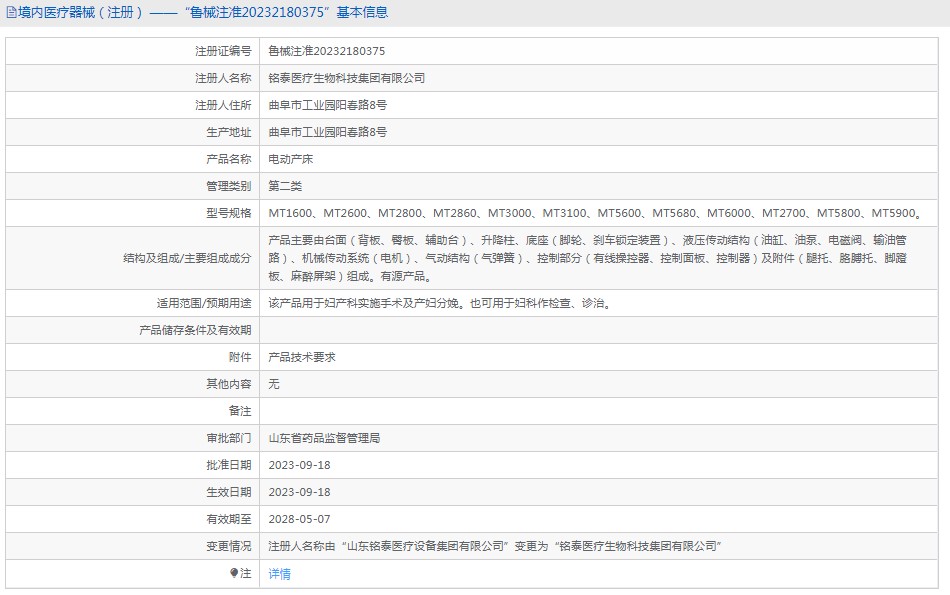The height and width of the screenshot is (595, 950).
Task: Click the bulb icon next to 注
Action: pyautogui.click(x=234, y=573)
